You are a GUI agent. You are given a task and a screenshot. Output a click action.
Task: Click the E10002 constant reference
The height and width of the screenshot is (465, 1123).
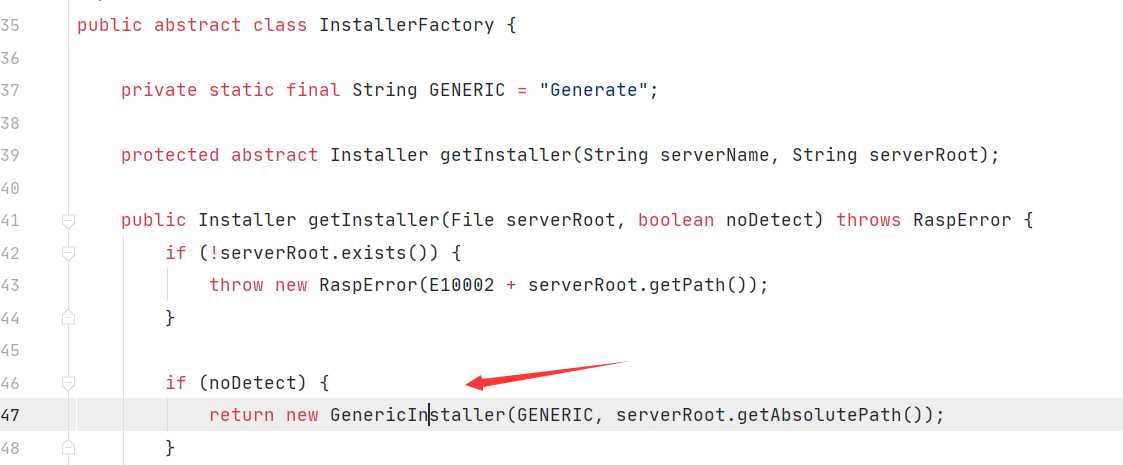[456, 285]
